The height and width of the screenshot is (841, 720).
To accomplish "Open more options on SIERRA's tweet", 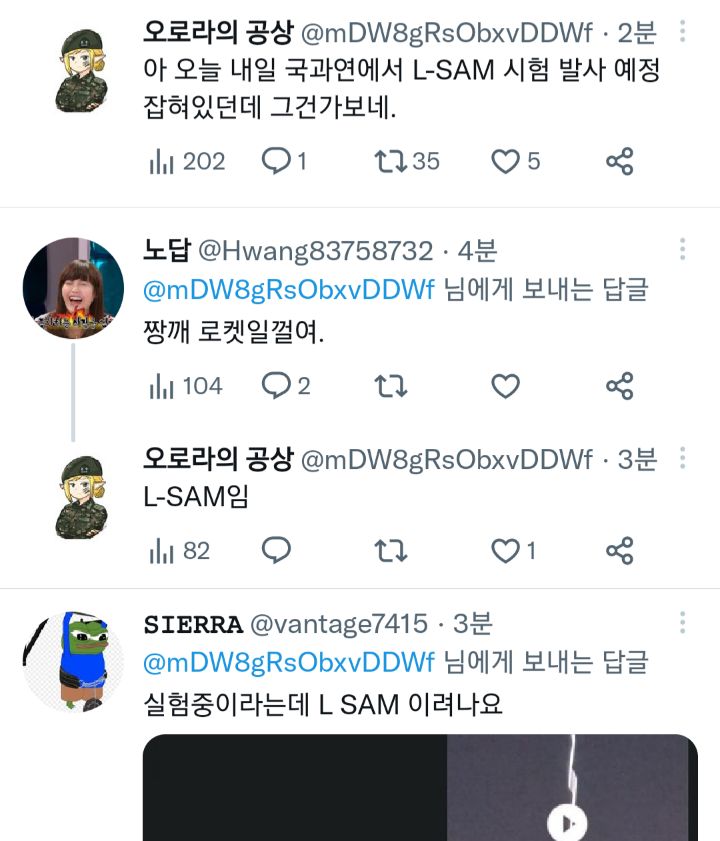I will (682, 622).
